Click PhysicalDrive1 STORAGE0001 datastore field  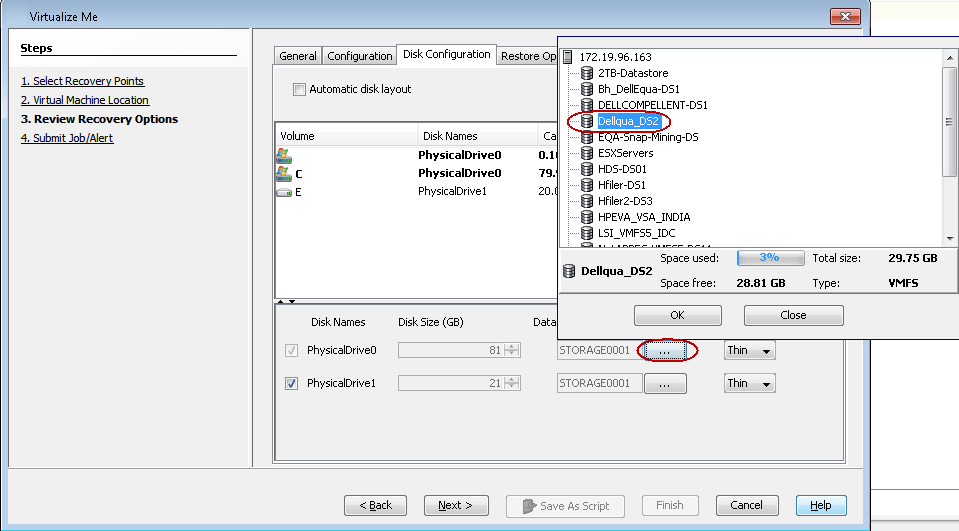599,384
